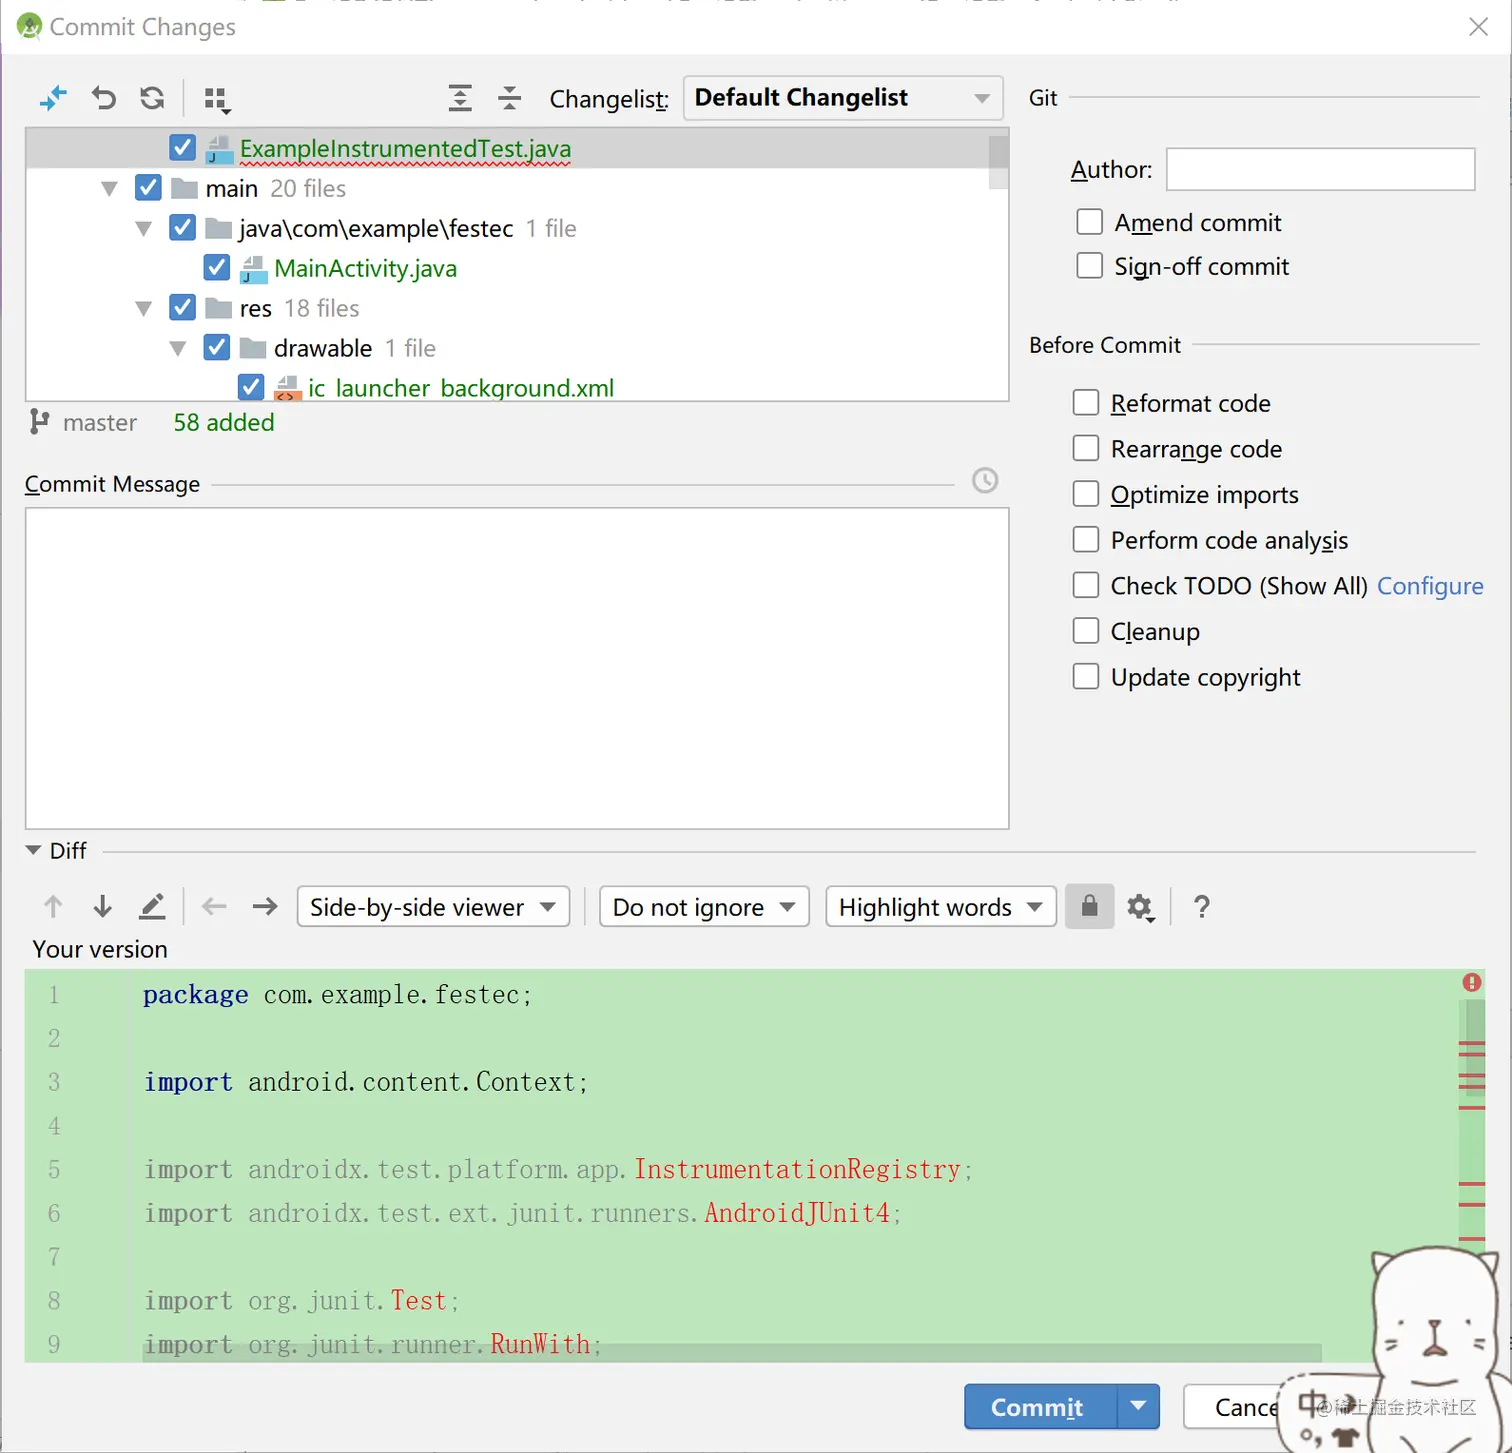Open the Default Changelist dropdown

pos(843,98)
